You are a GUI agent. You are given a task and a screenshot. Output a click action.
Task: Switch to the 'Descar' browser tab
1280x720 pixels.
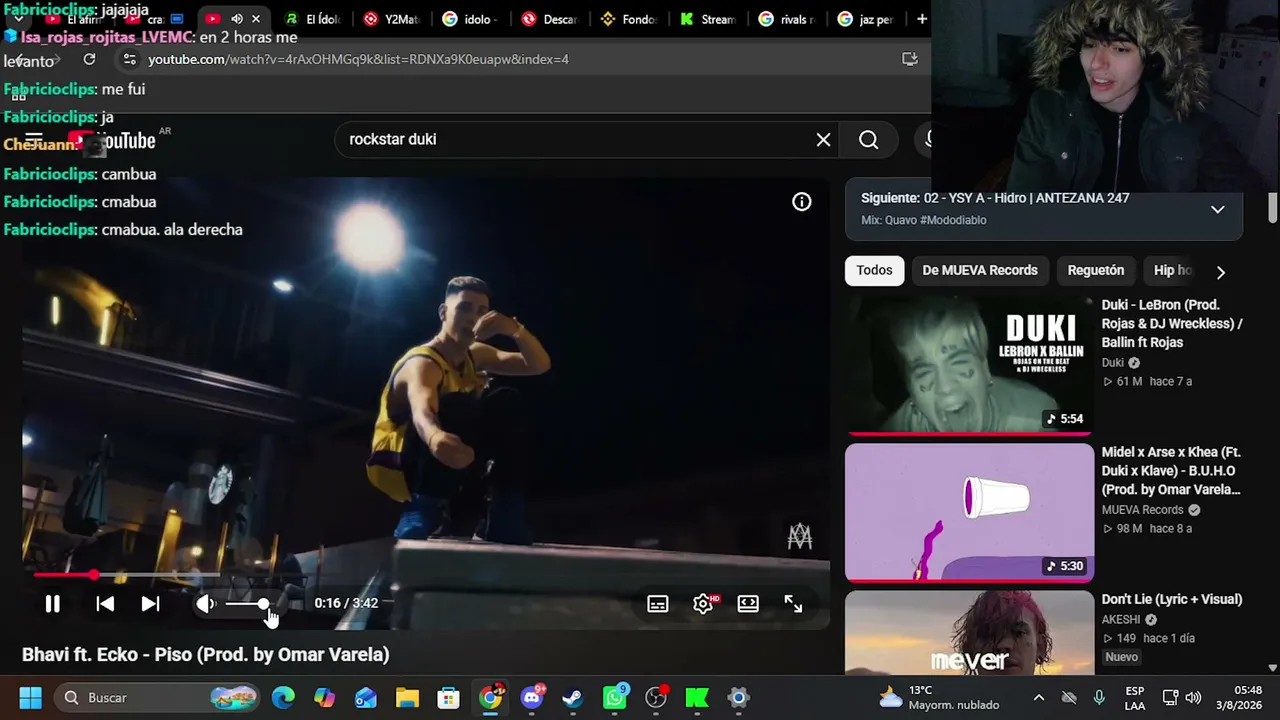(x=550, y=19)
